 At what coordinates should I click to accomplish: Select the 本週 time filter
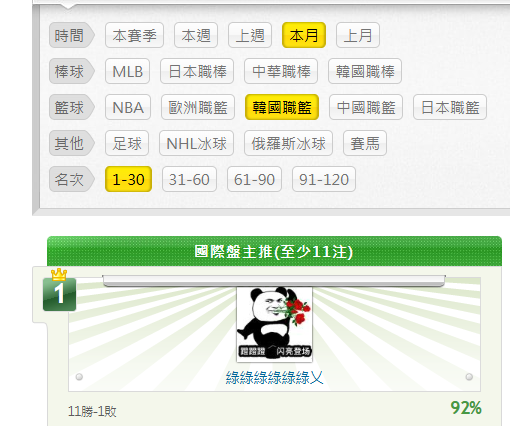[196, 35]
